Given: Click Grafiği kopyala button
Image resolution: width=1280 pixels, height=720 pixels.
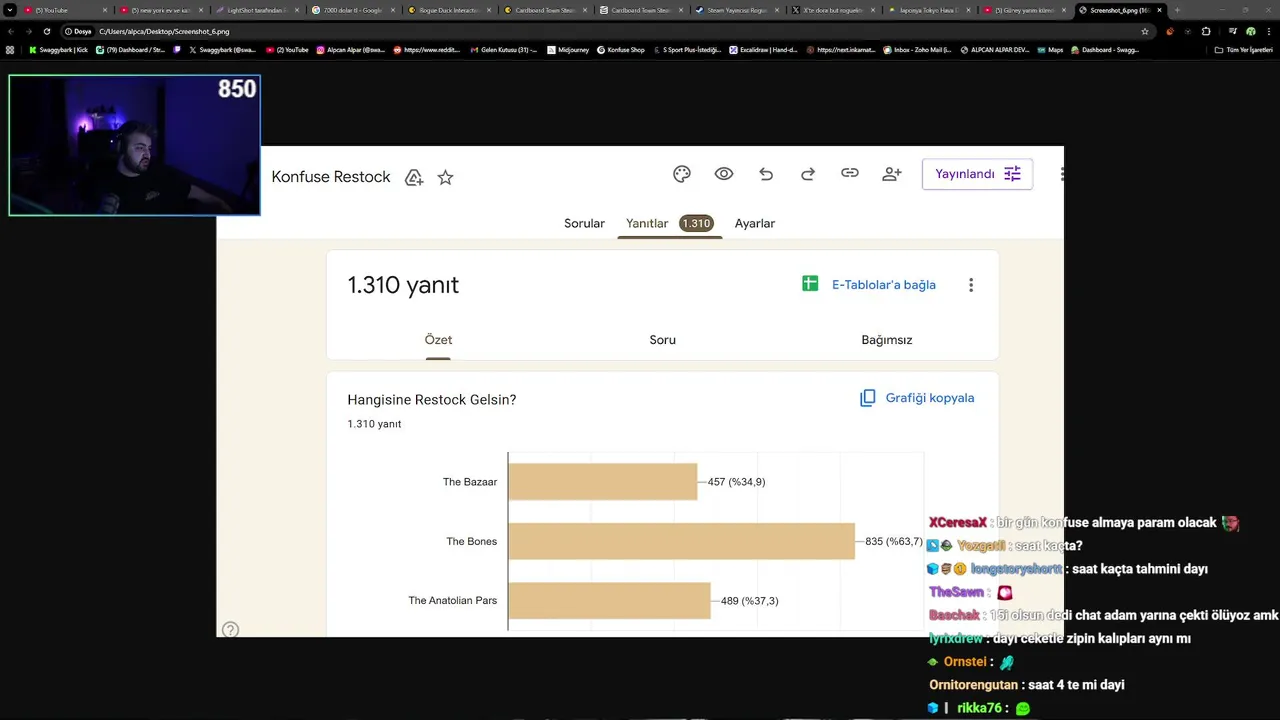Looking at the screenshot, I should click(917, 398).
